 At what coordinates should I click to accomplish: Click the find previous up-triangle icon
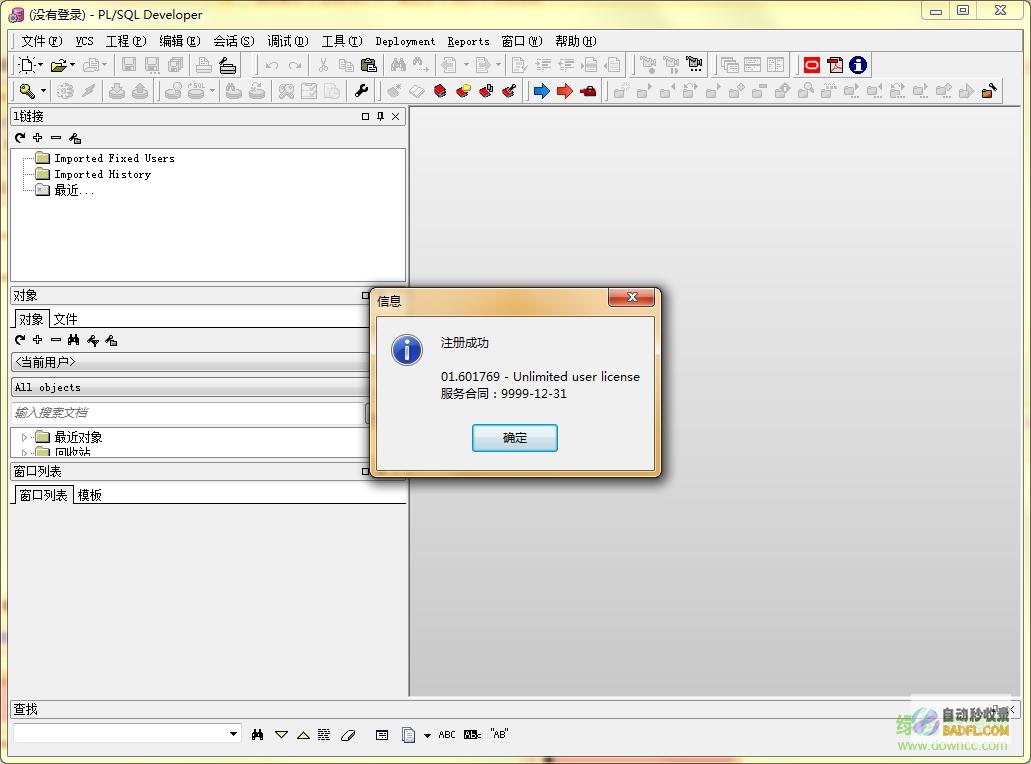(303, 735)
